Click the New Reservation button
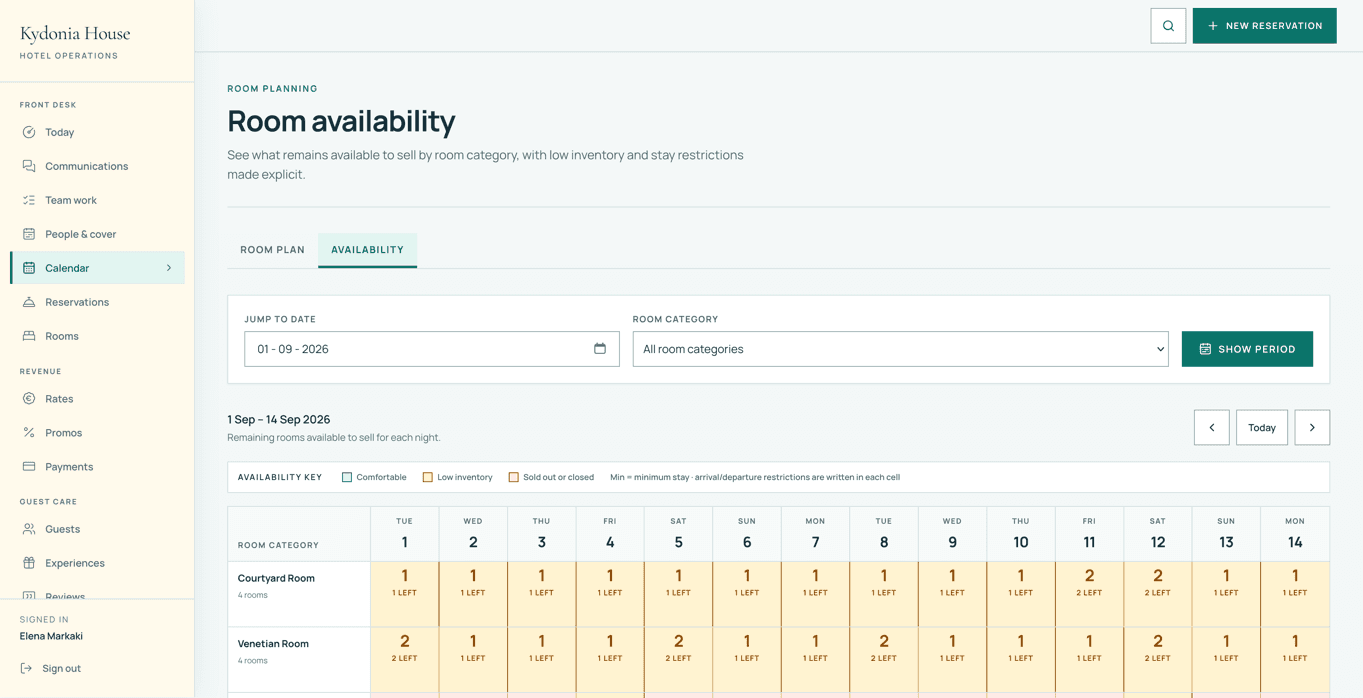 pos(1264,26)
